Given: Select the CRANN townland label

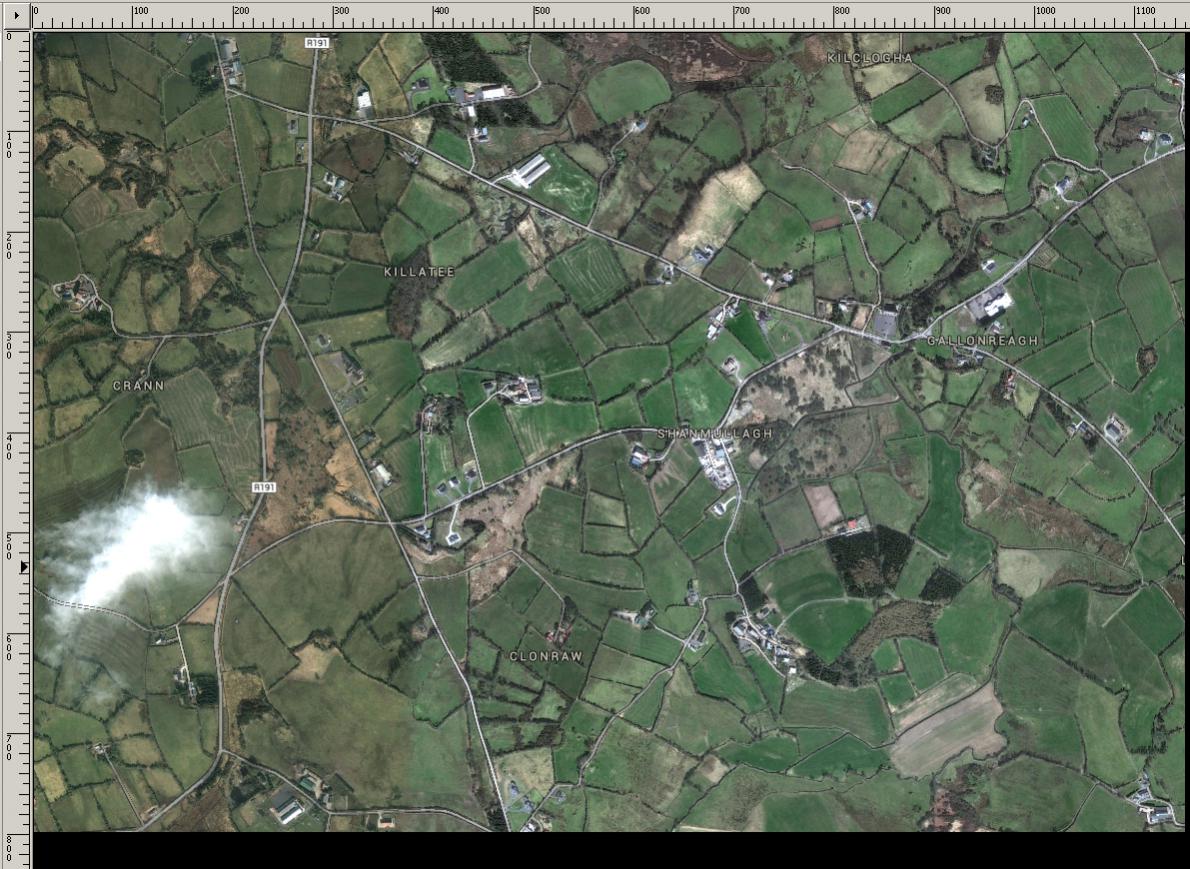Looking at the screenshot, I should [x=138, y=385].
